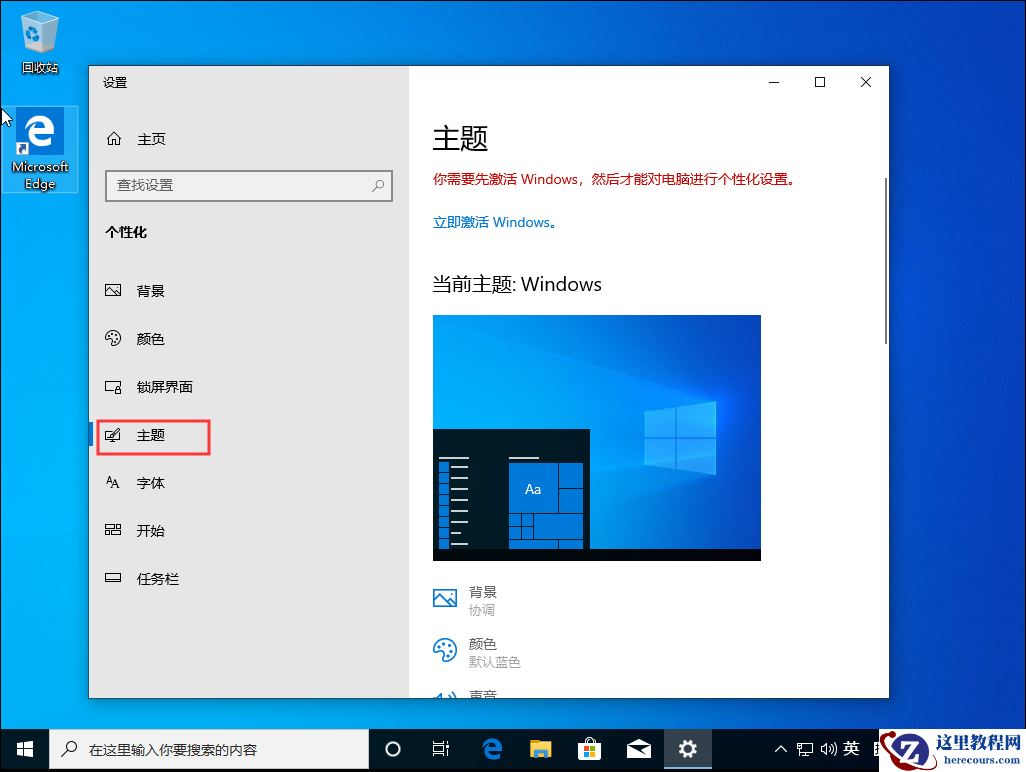The height and width of the screenshot is (772, 1026).
Task: Click the Cortana circle icon on the taskbar
Action: [392, 748]
